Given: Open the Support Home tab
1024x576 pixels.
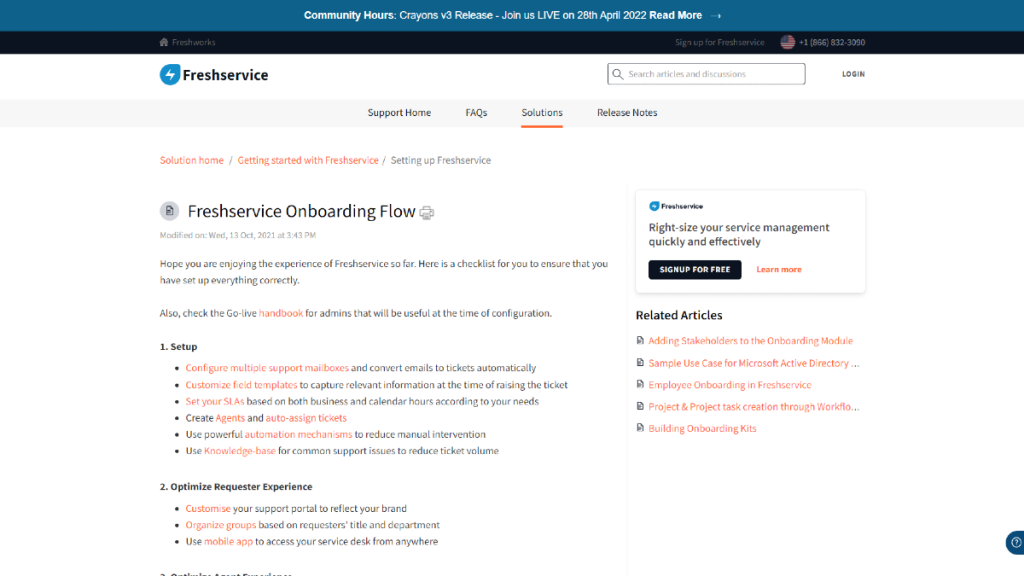Looking at the screenshot, I should pyautogui.click(x=399, y=112).
